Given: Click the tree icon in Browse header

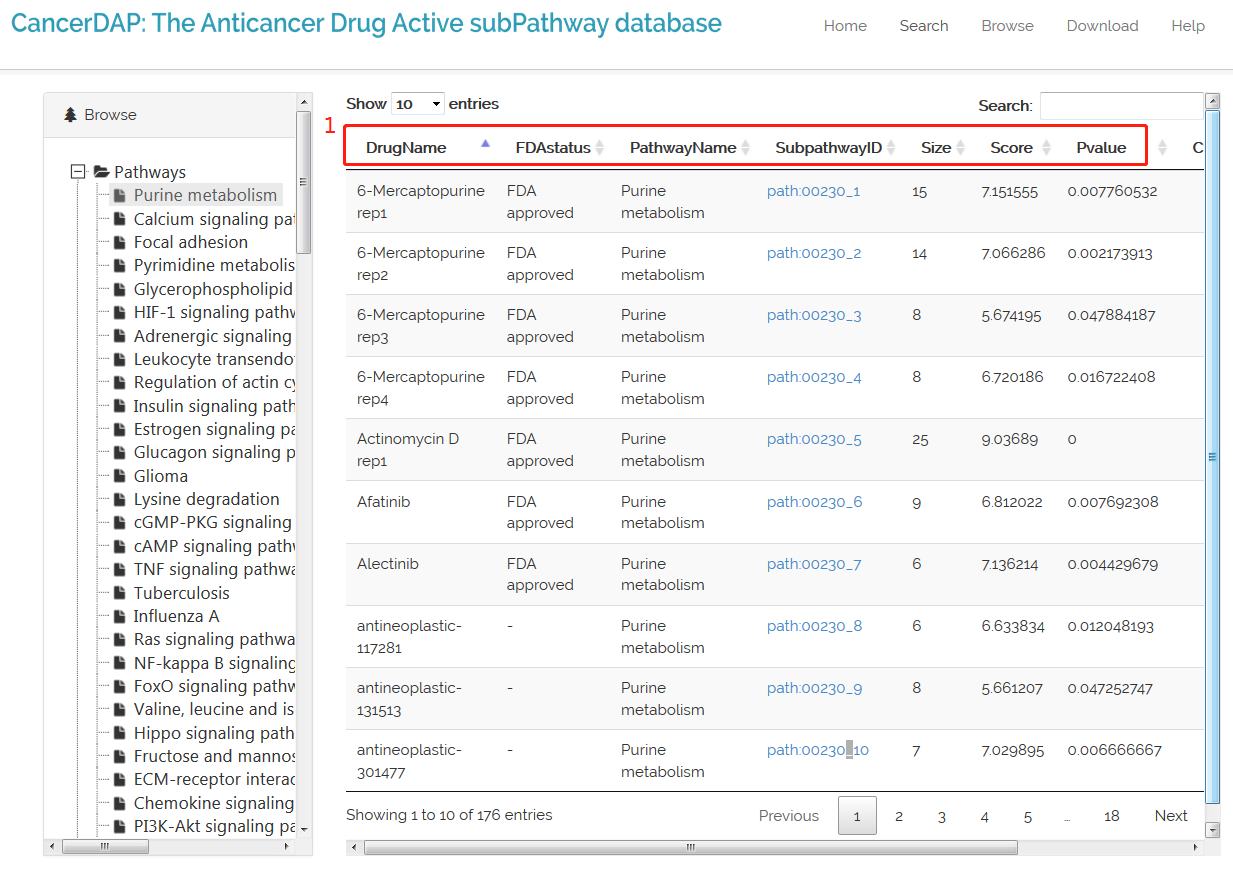Looking at the screenshot, I should tap(70, 115).
